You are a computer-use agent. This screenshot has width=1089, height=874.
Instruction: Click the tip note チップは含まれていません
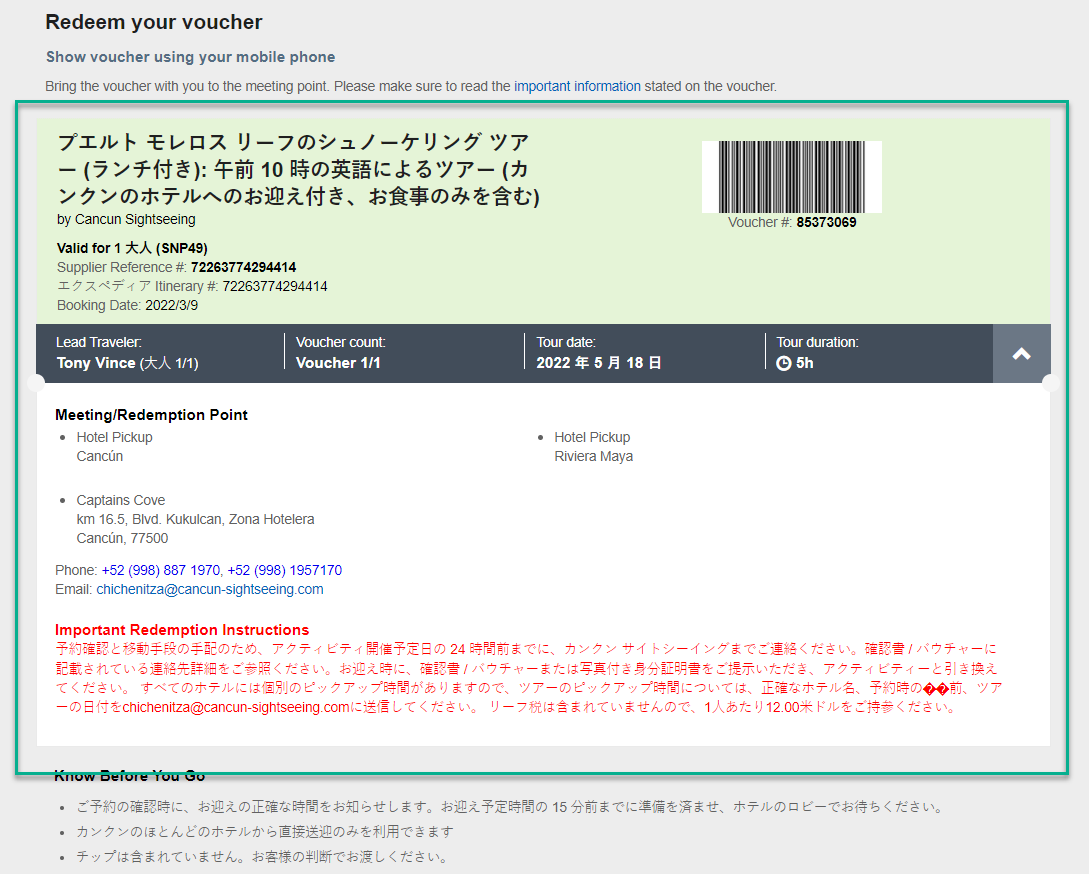(262, 857)
